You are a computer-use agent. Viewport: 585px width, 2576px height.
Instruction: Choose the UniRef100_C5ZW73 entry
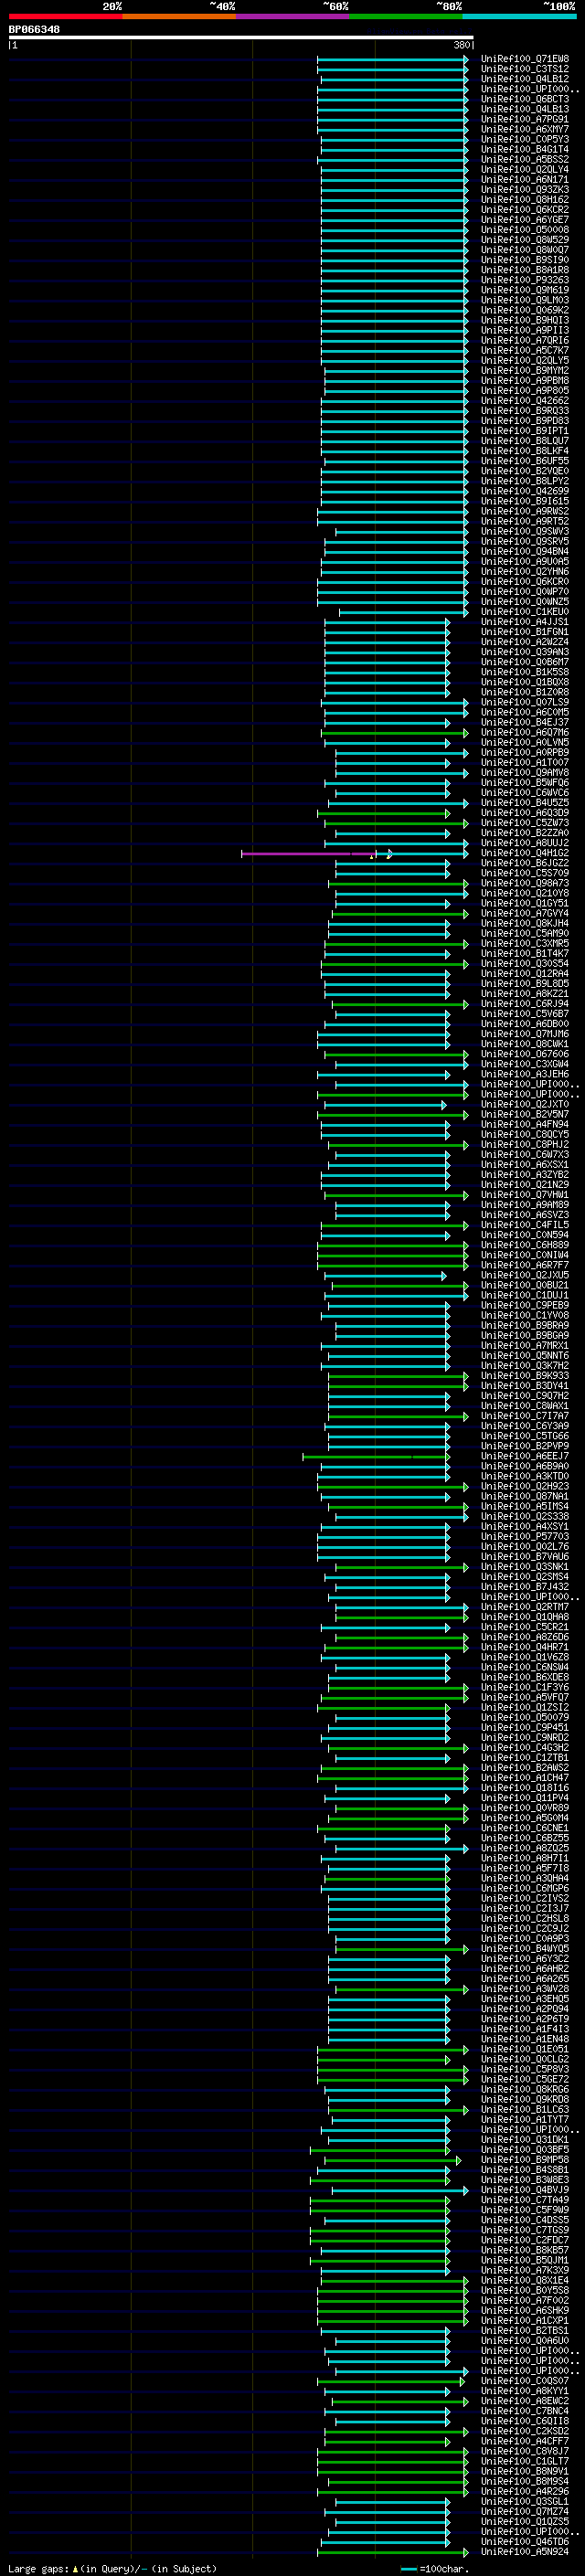[525, 823]
